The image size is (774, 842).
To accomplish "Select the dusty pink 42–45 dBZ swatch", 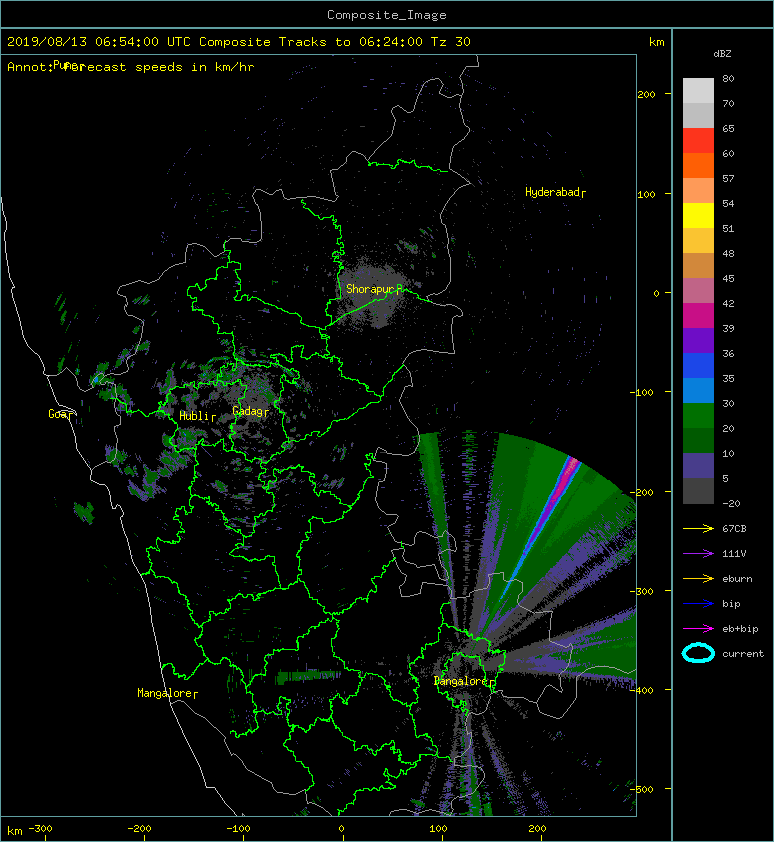I will 698,291.
